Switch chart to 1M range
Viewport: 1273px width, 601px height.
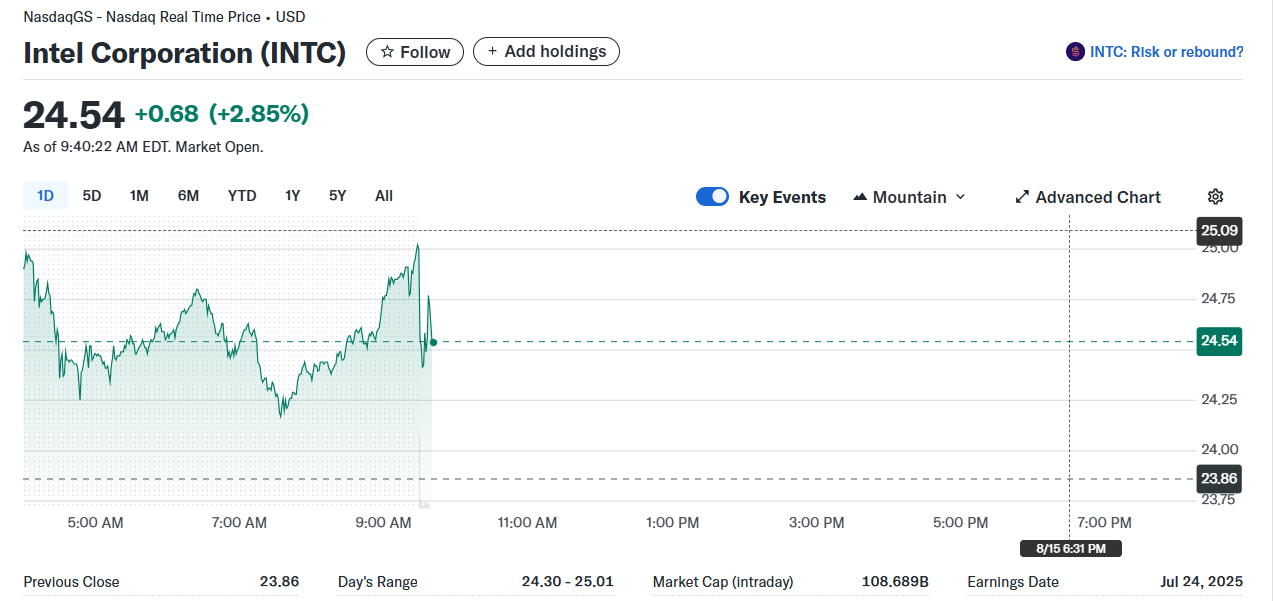tap(139, 196)
